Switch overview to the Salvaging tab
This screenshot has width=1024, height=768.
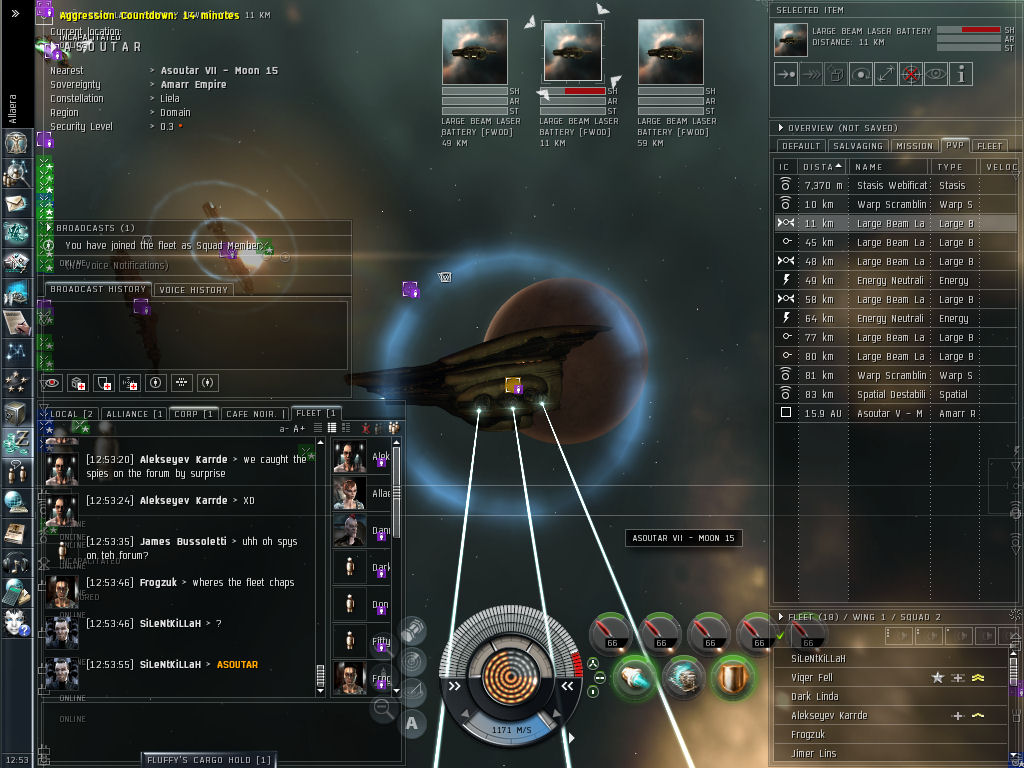[857, 146]
